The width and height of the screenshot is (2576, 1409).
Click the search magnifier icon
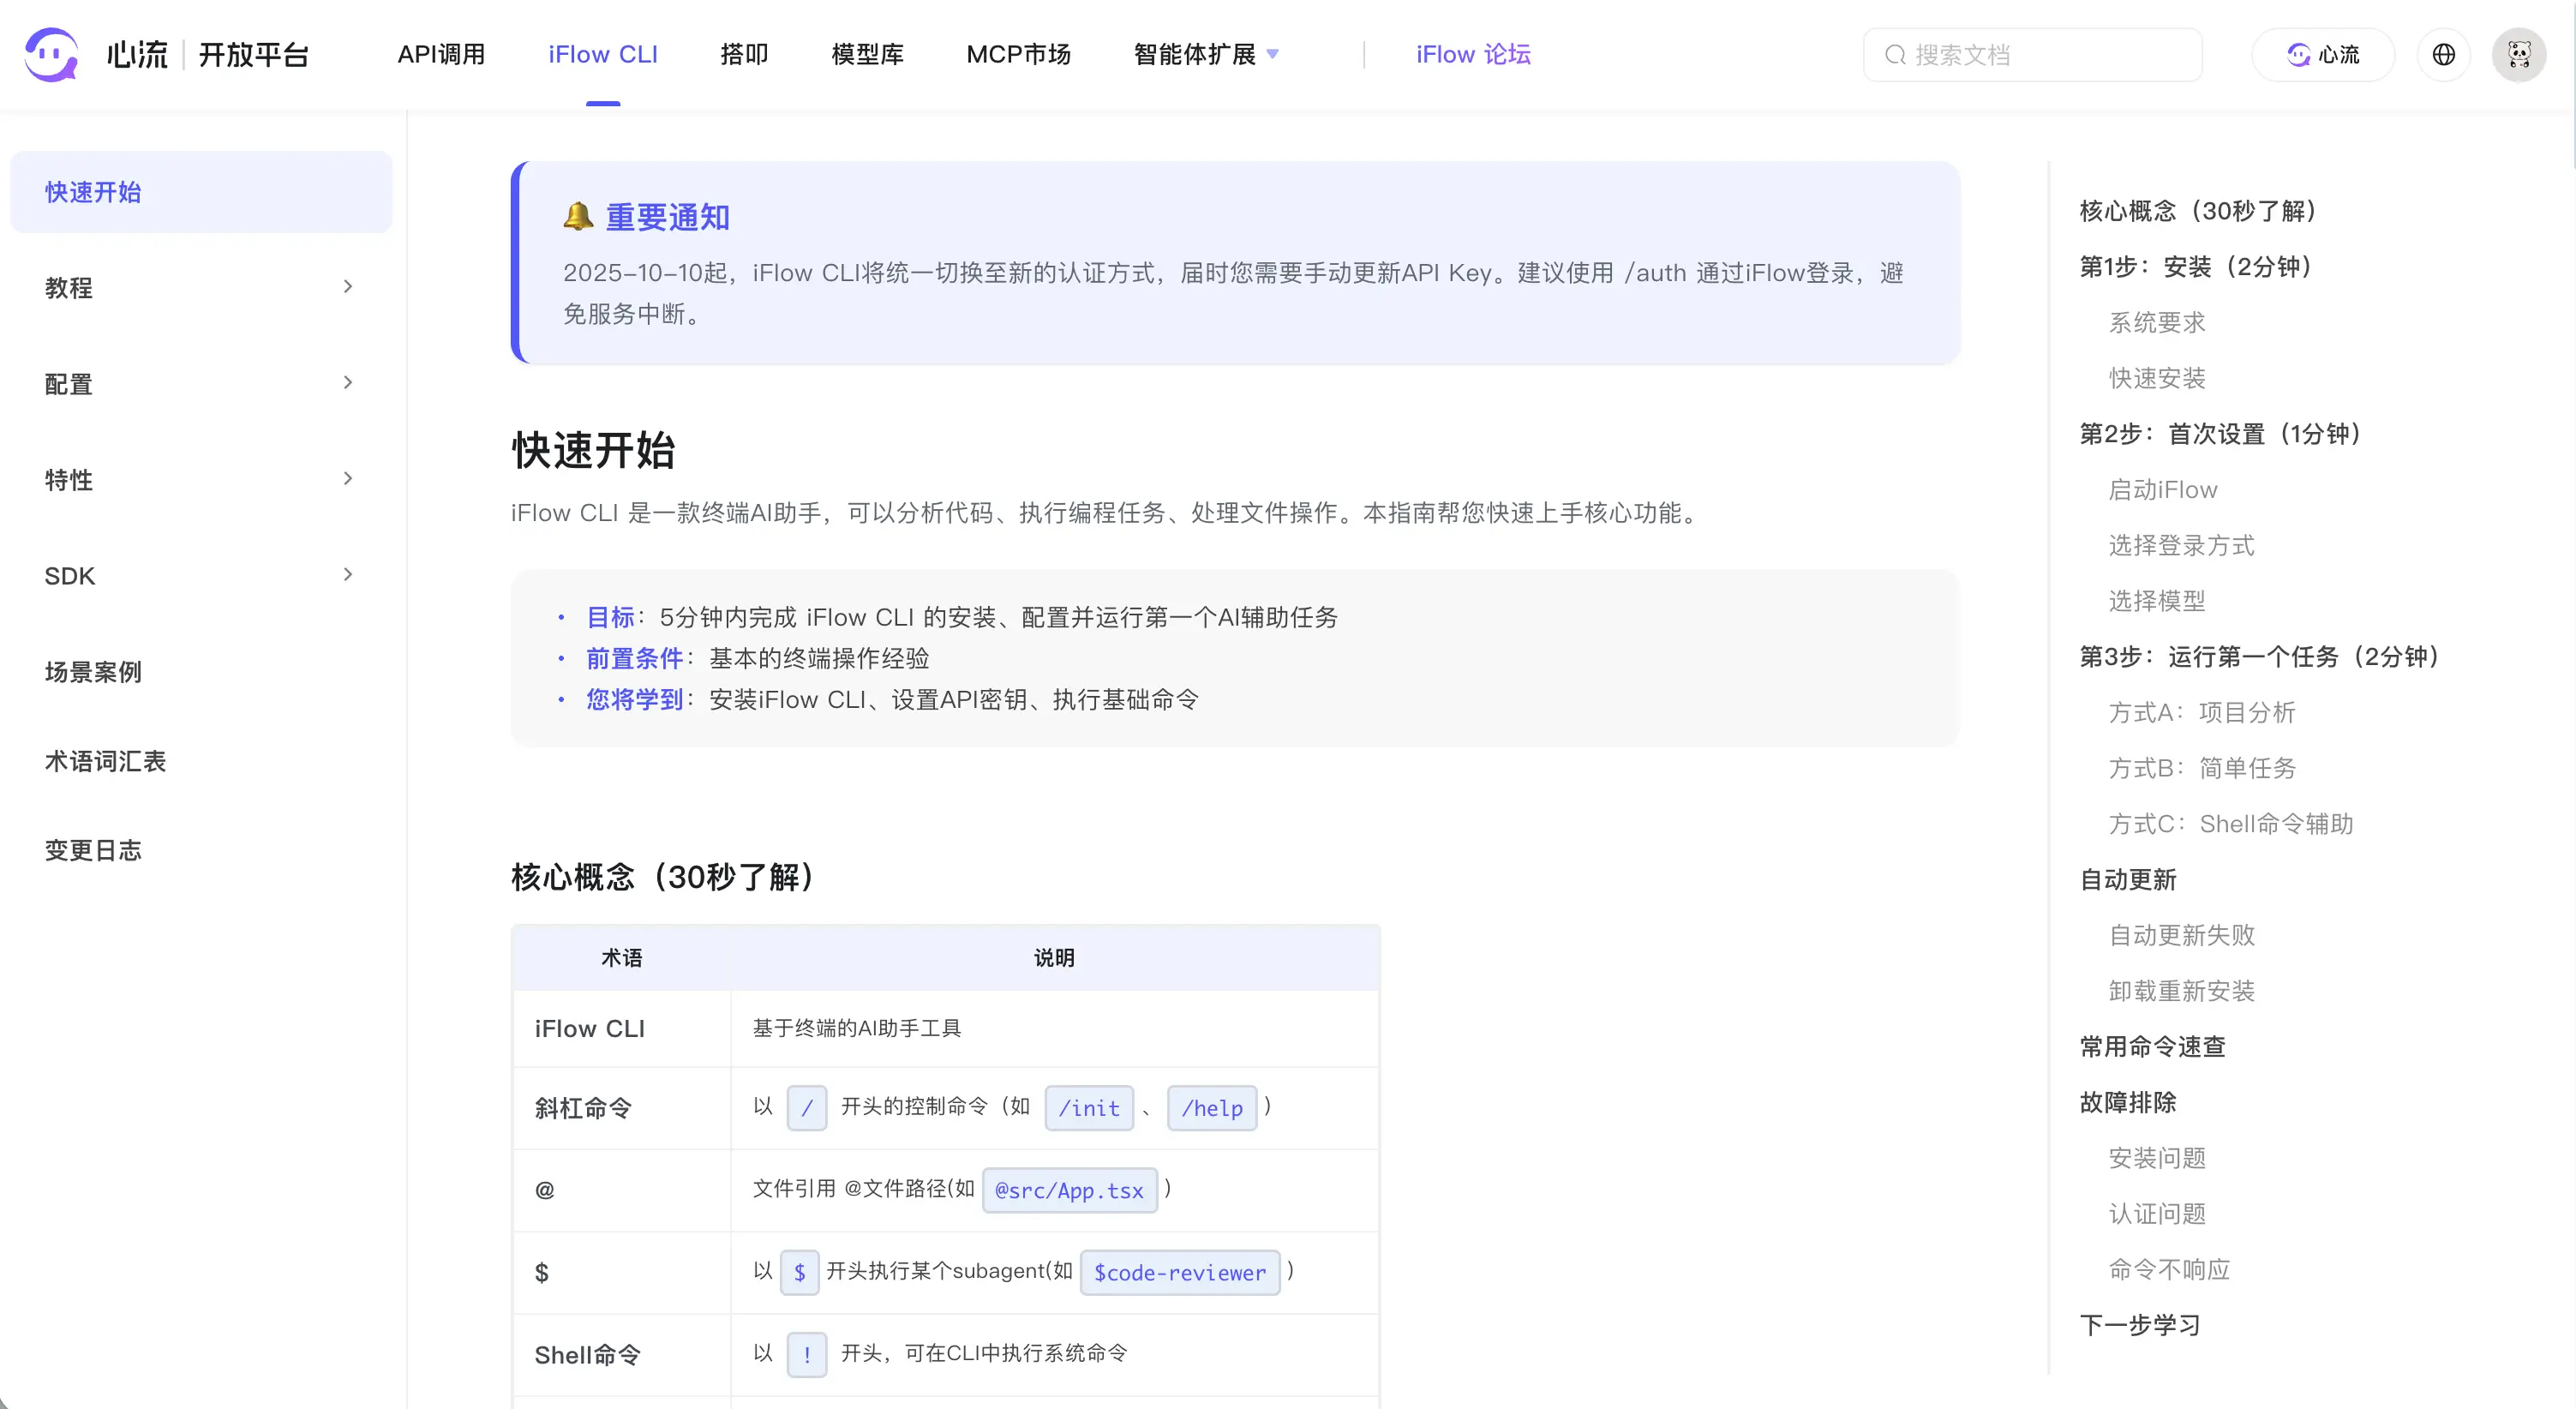1895,55
